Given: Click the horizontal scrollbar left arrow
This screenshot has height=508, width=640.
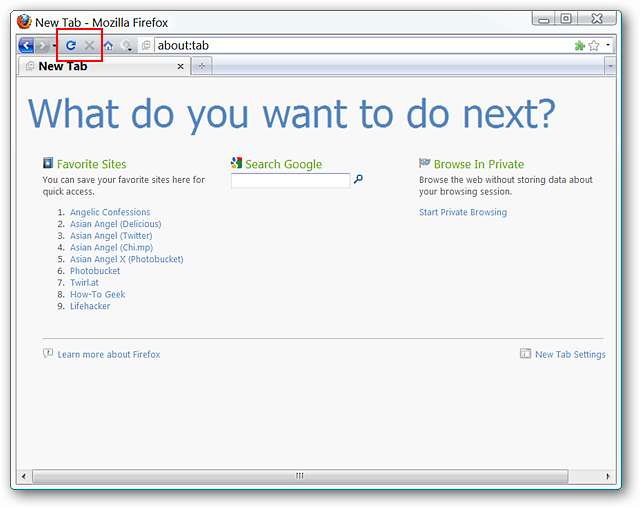Looking at the screenshot, I should pos(24,476).
